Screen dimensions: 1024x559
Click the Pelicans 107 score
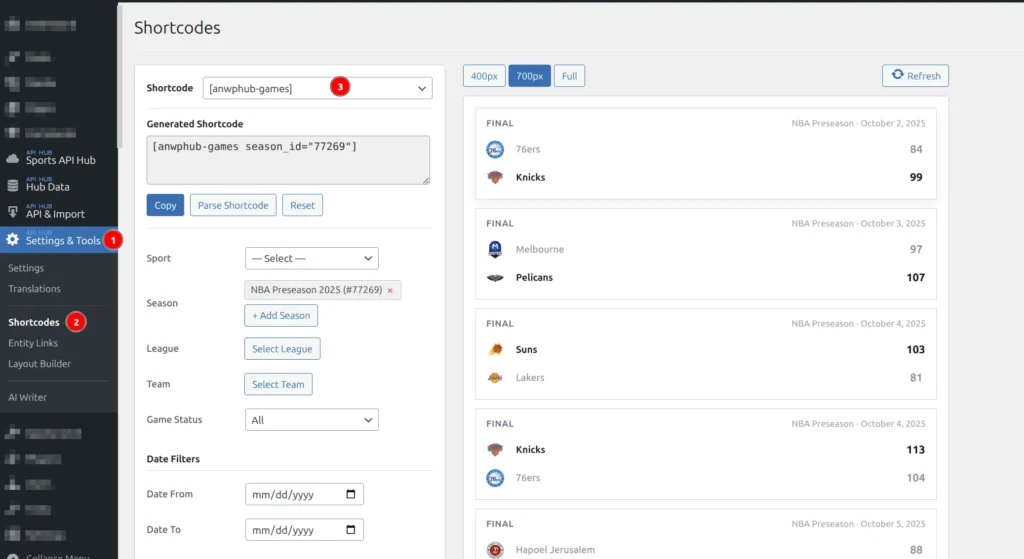pos(916,278)
